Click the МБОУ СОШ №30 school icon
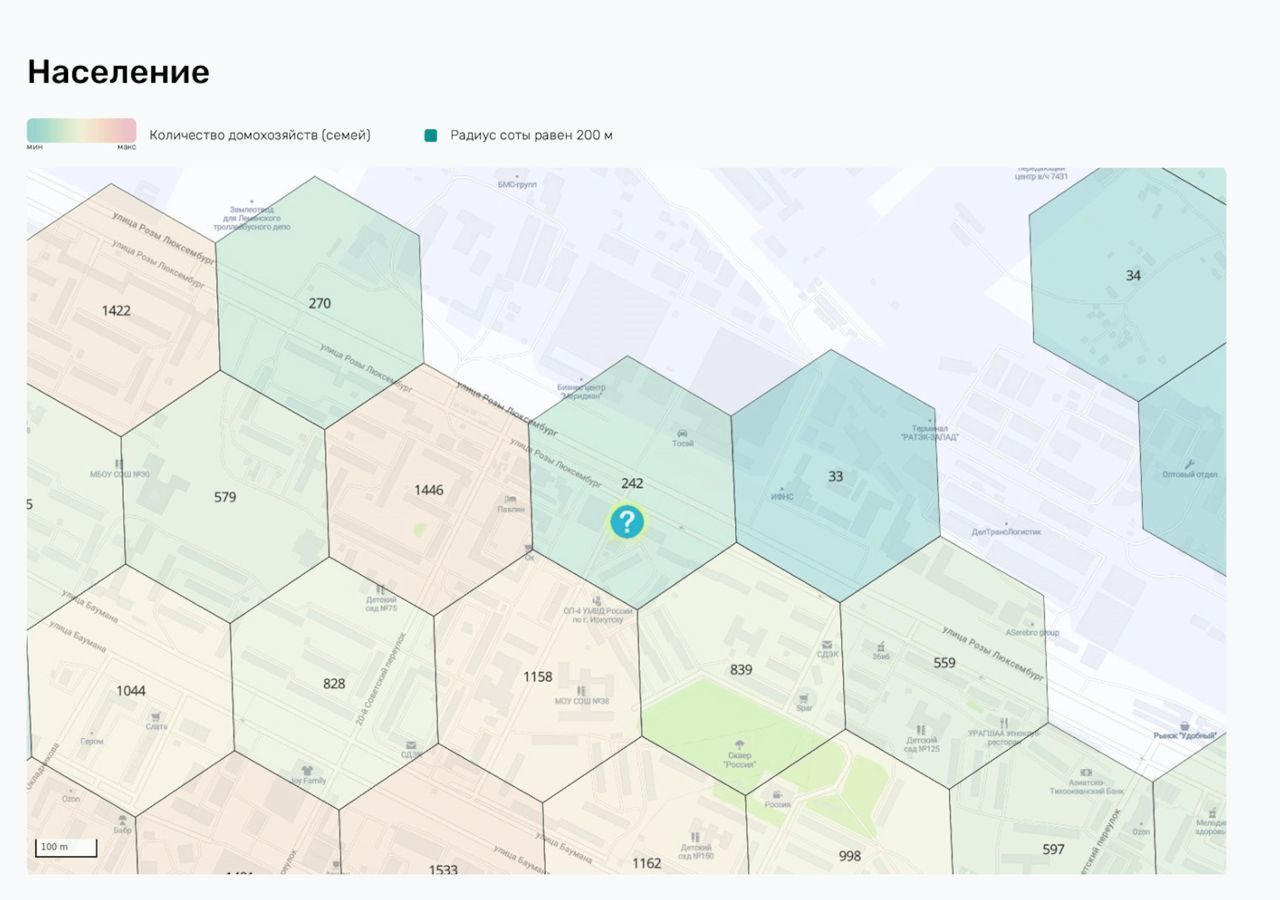 (x=119, y=464)
